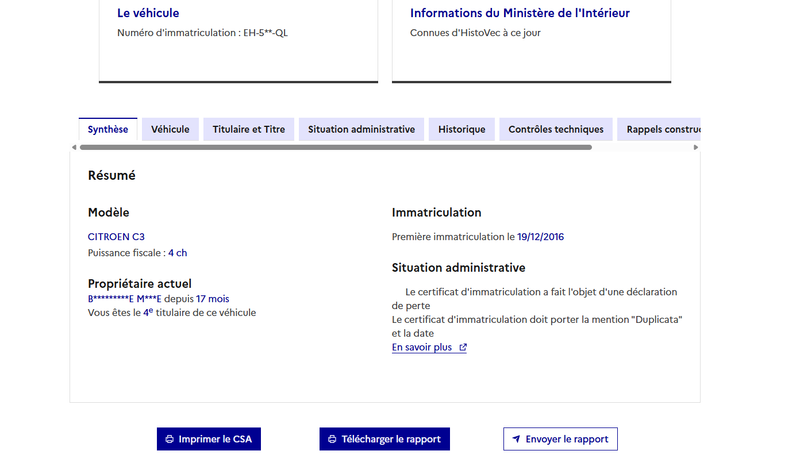Follow the En savoir plus link
Screen dimensions: 800x459
click(429, 347)
